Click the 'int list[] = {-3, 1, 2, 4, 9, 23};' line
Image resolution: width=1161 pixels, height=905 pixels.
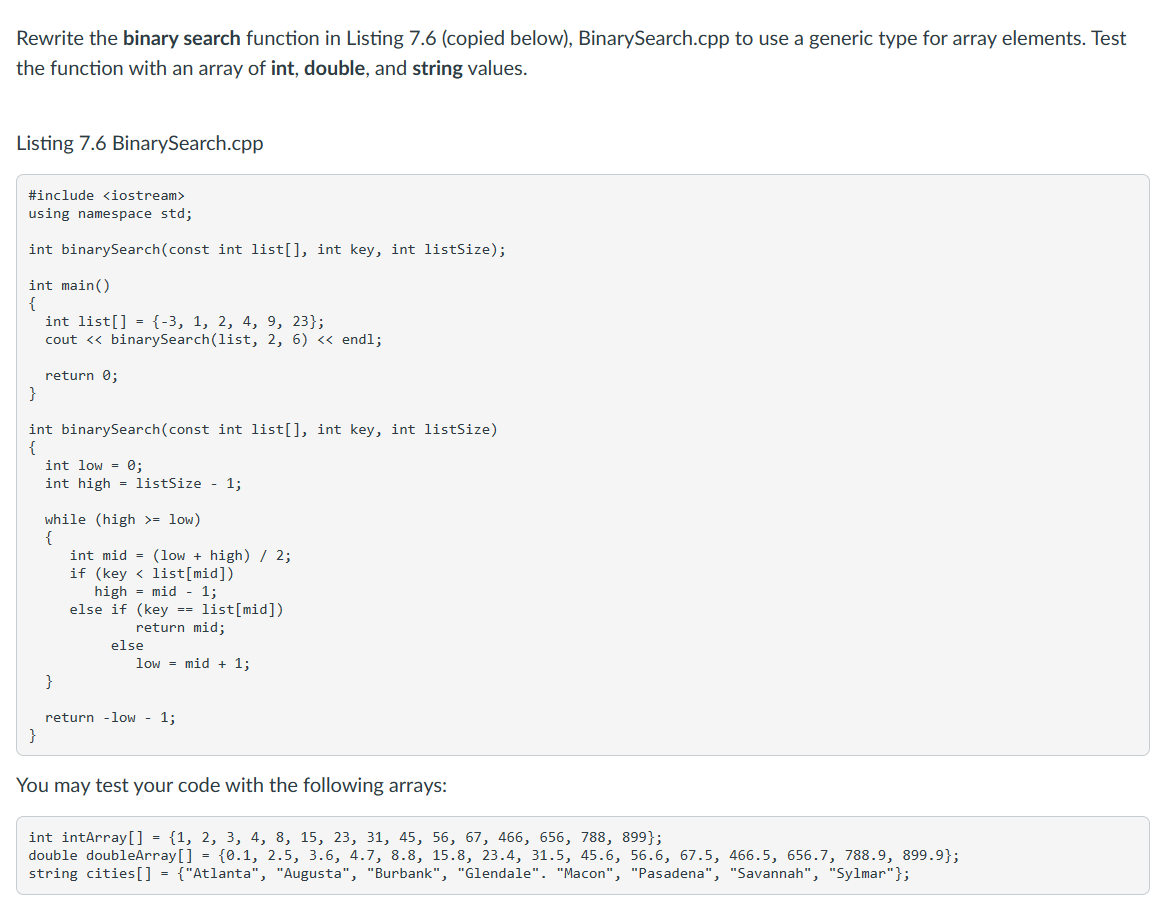pos(184,321)
